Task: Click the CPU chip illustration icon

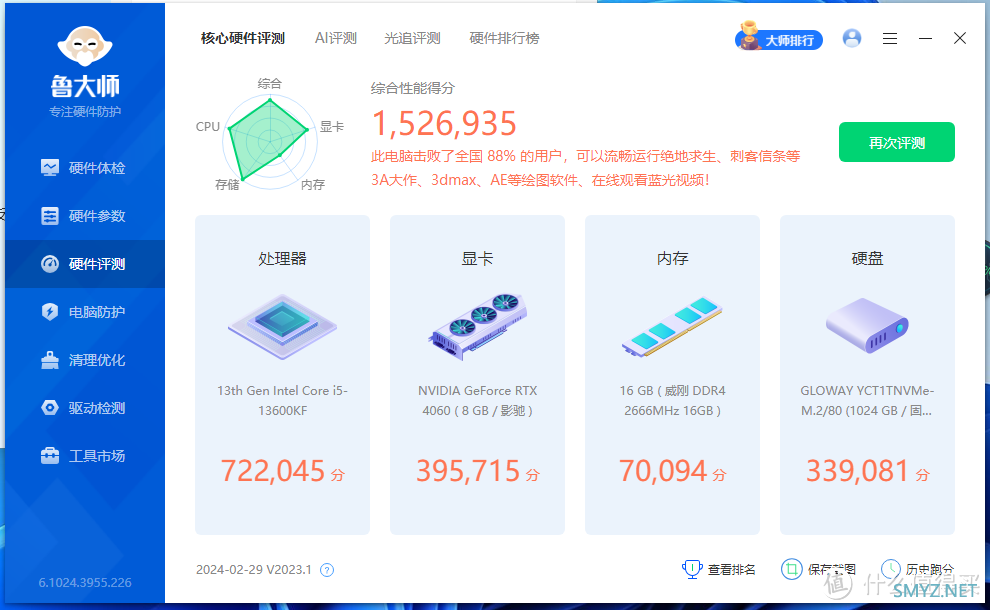Action: (x=282, y=326)
